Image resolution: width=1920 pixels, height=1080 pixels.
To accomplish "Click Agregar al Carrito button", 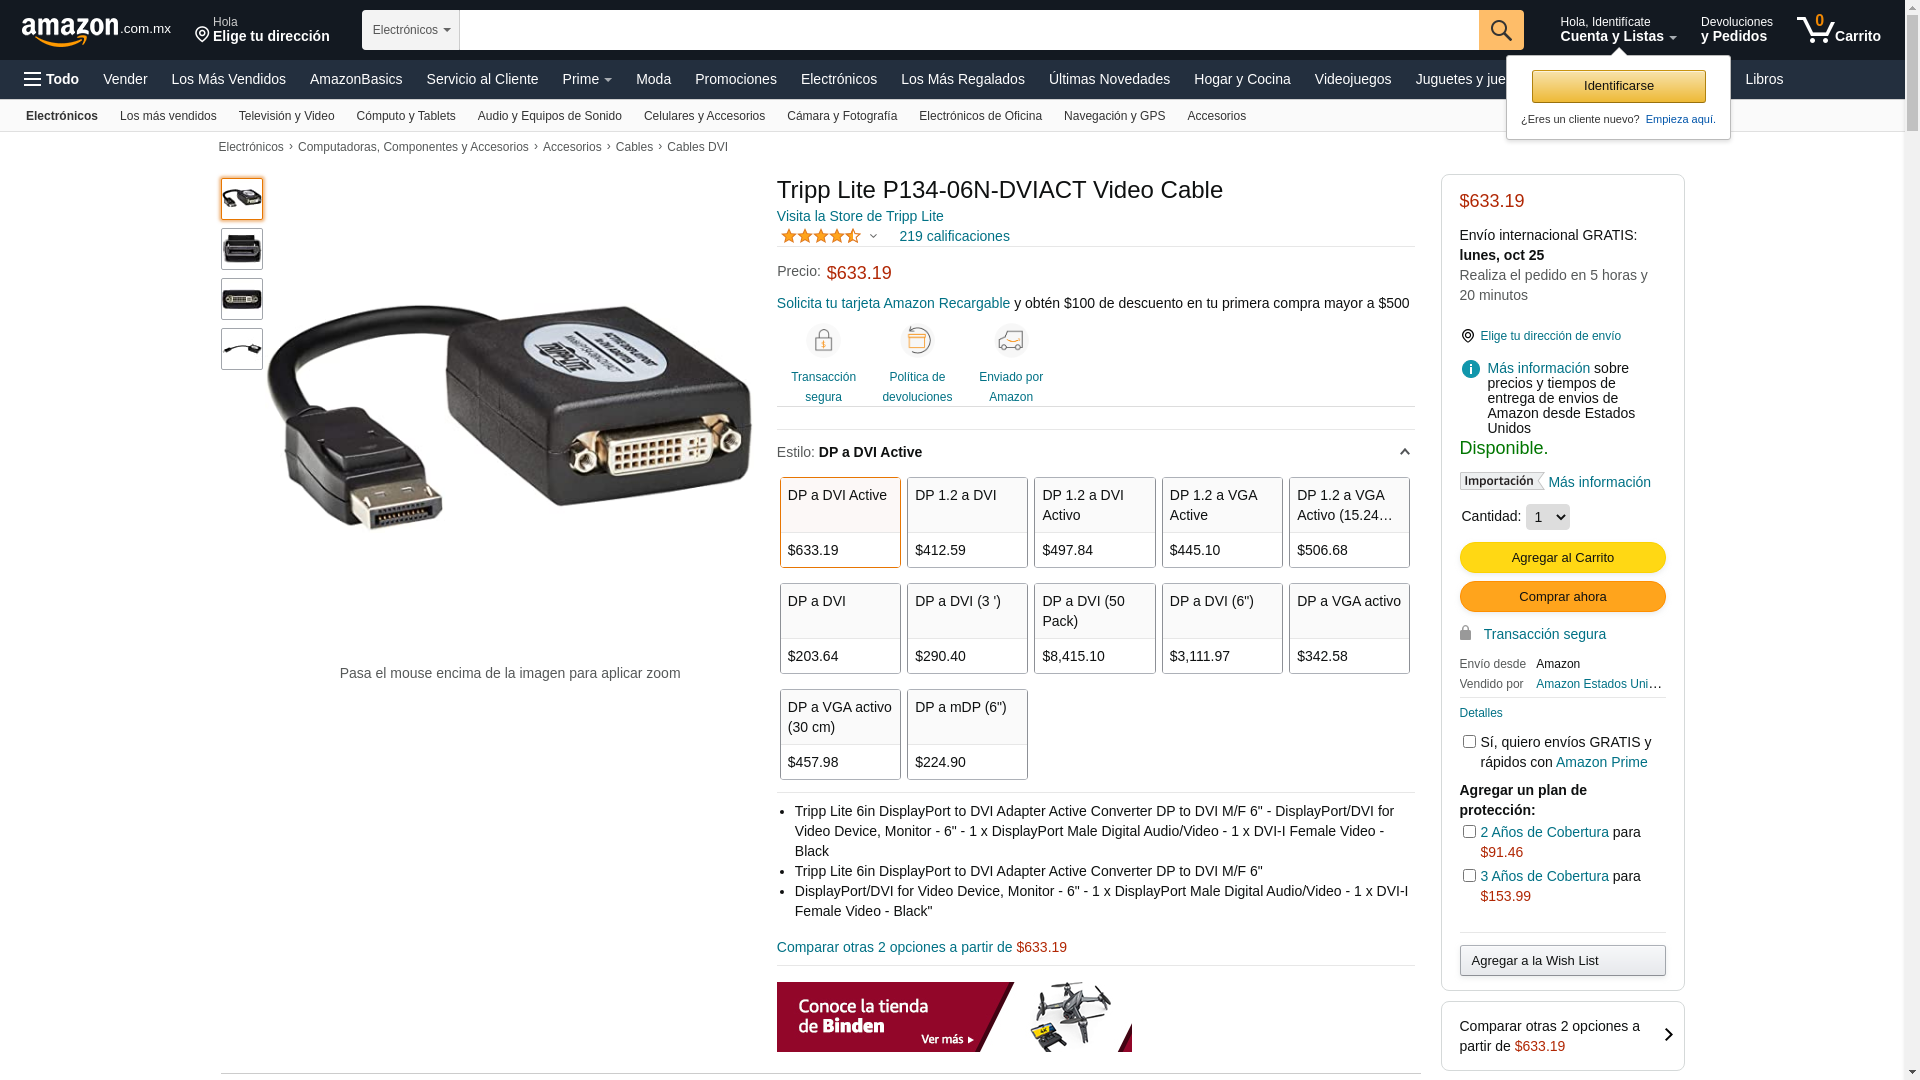I will click(1562, 558).
